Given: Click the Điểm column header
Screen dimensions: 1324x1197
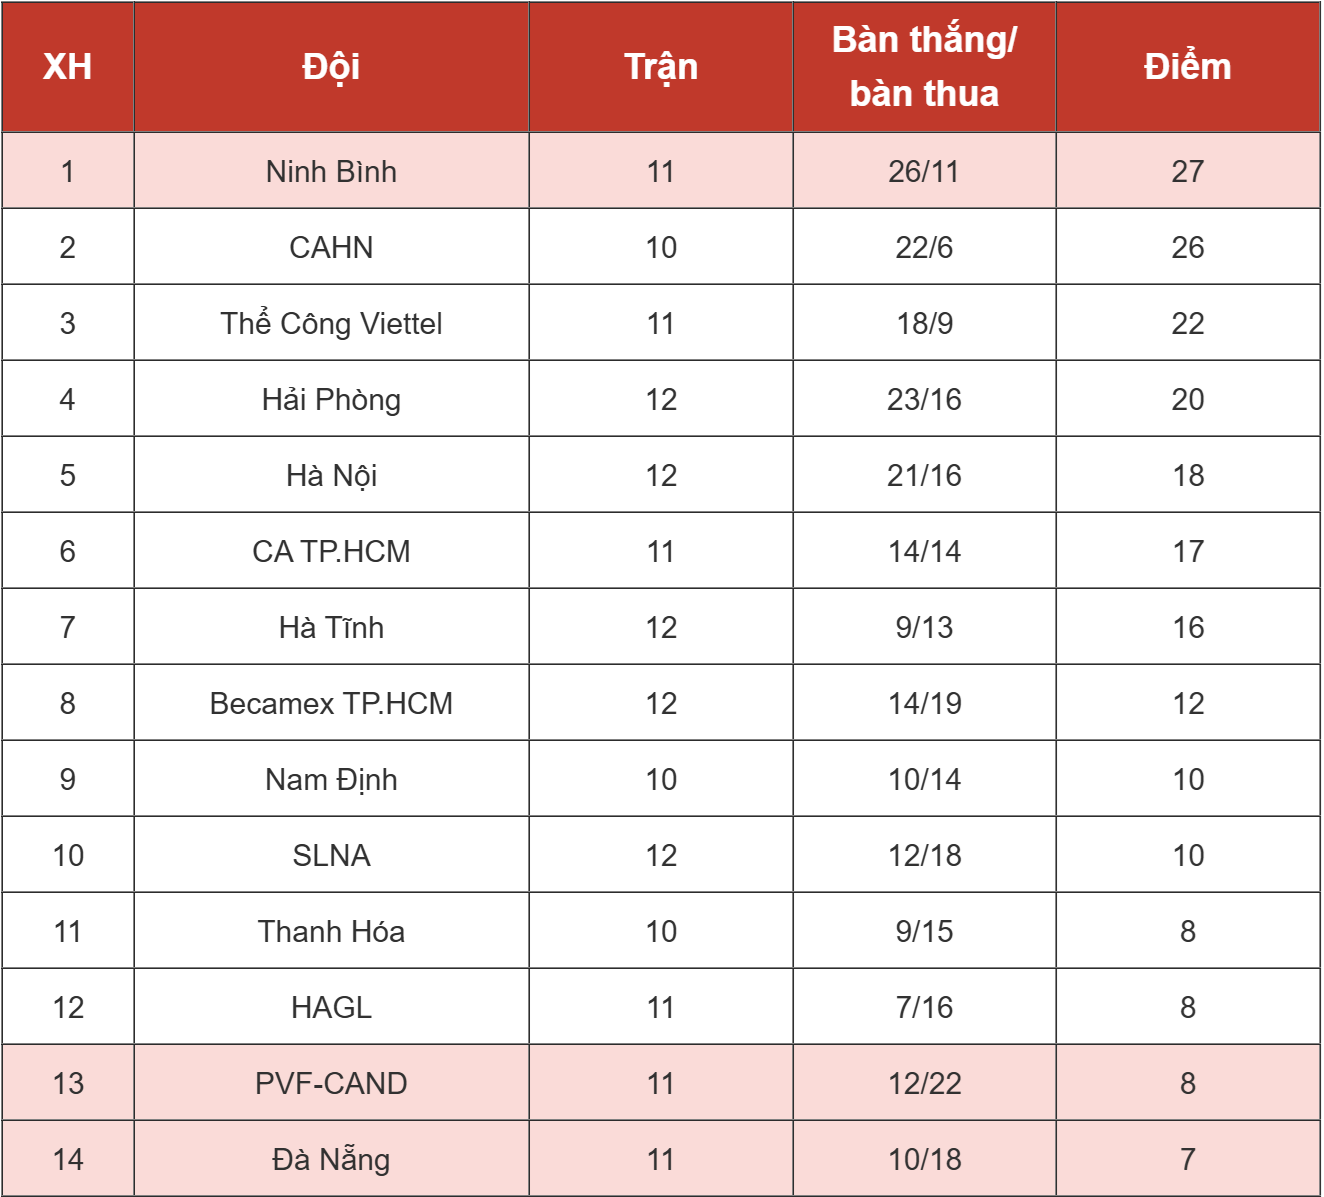Looking at the screenshot, I should 1188,67.
